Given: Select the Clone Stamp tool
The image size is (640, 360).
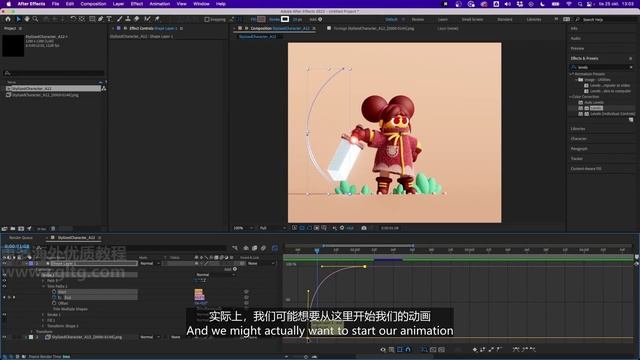Looking at the screenshot, I should coord(128,19).
